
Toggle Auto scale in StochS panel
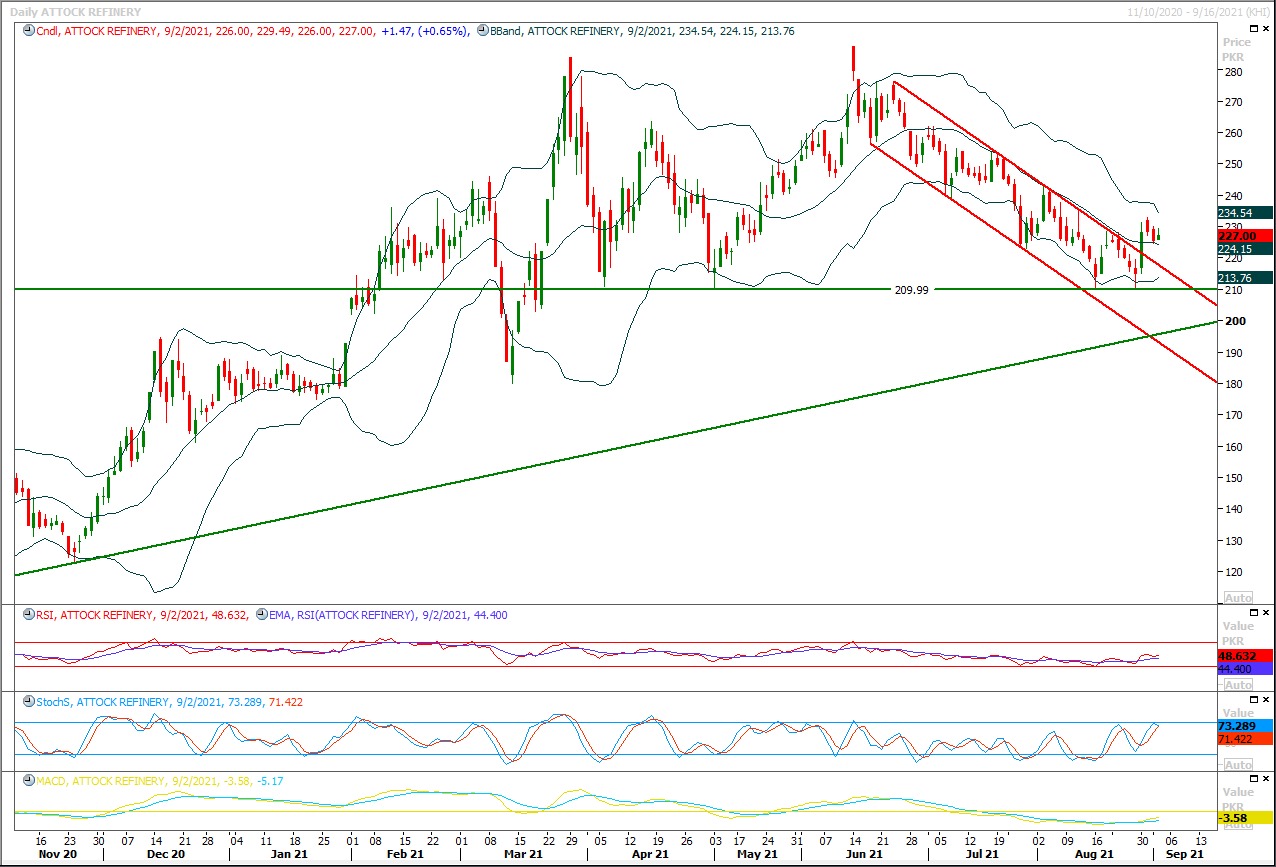1238,764
